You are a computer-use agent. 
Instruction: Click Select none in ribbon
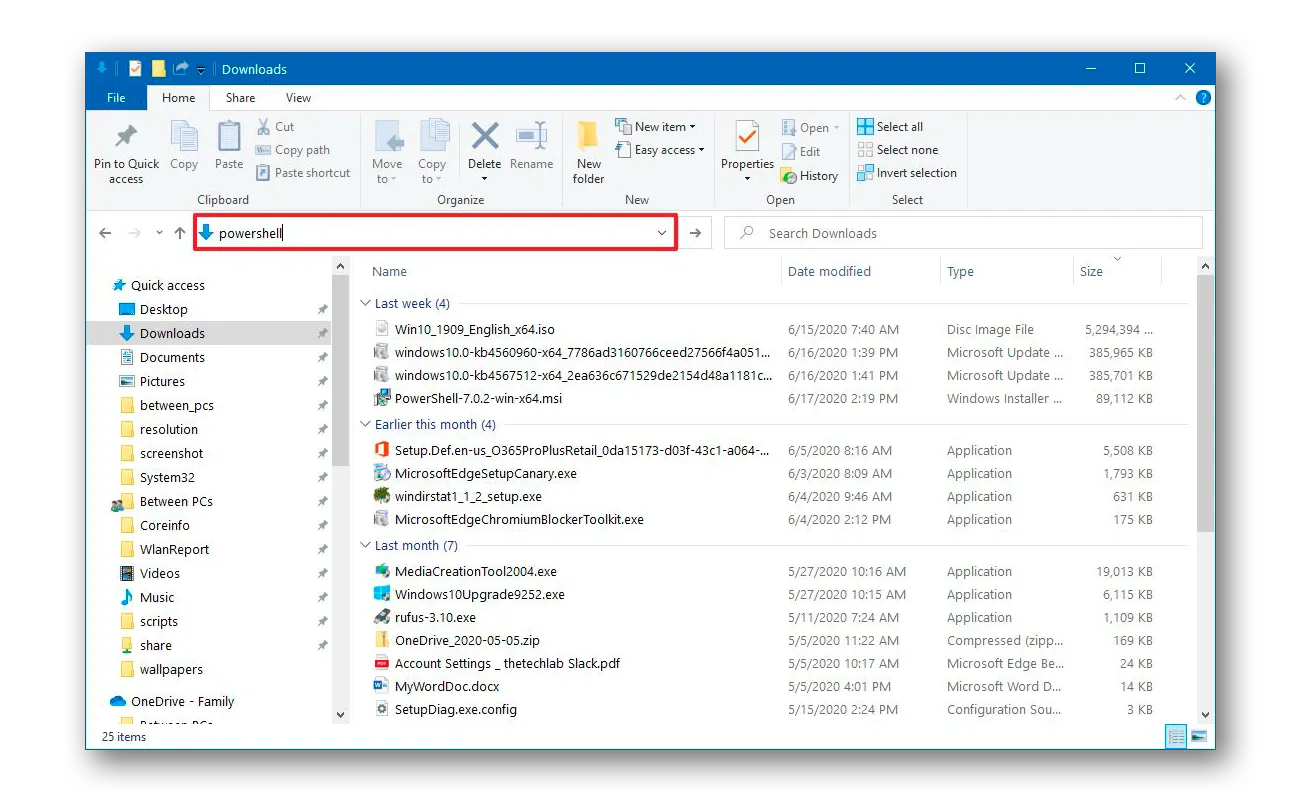pos(897,150)
